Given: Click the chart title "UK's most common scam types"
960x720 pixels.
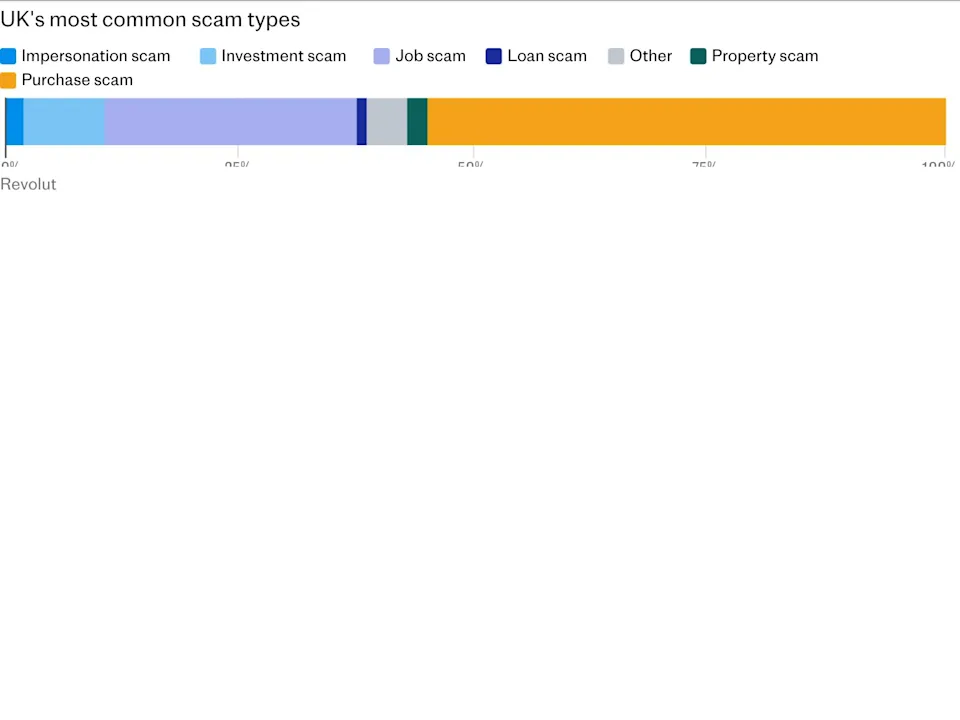Looking at the screenshot, I should (x=150, y=20).
